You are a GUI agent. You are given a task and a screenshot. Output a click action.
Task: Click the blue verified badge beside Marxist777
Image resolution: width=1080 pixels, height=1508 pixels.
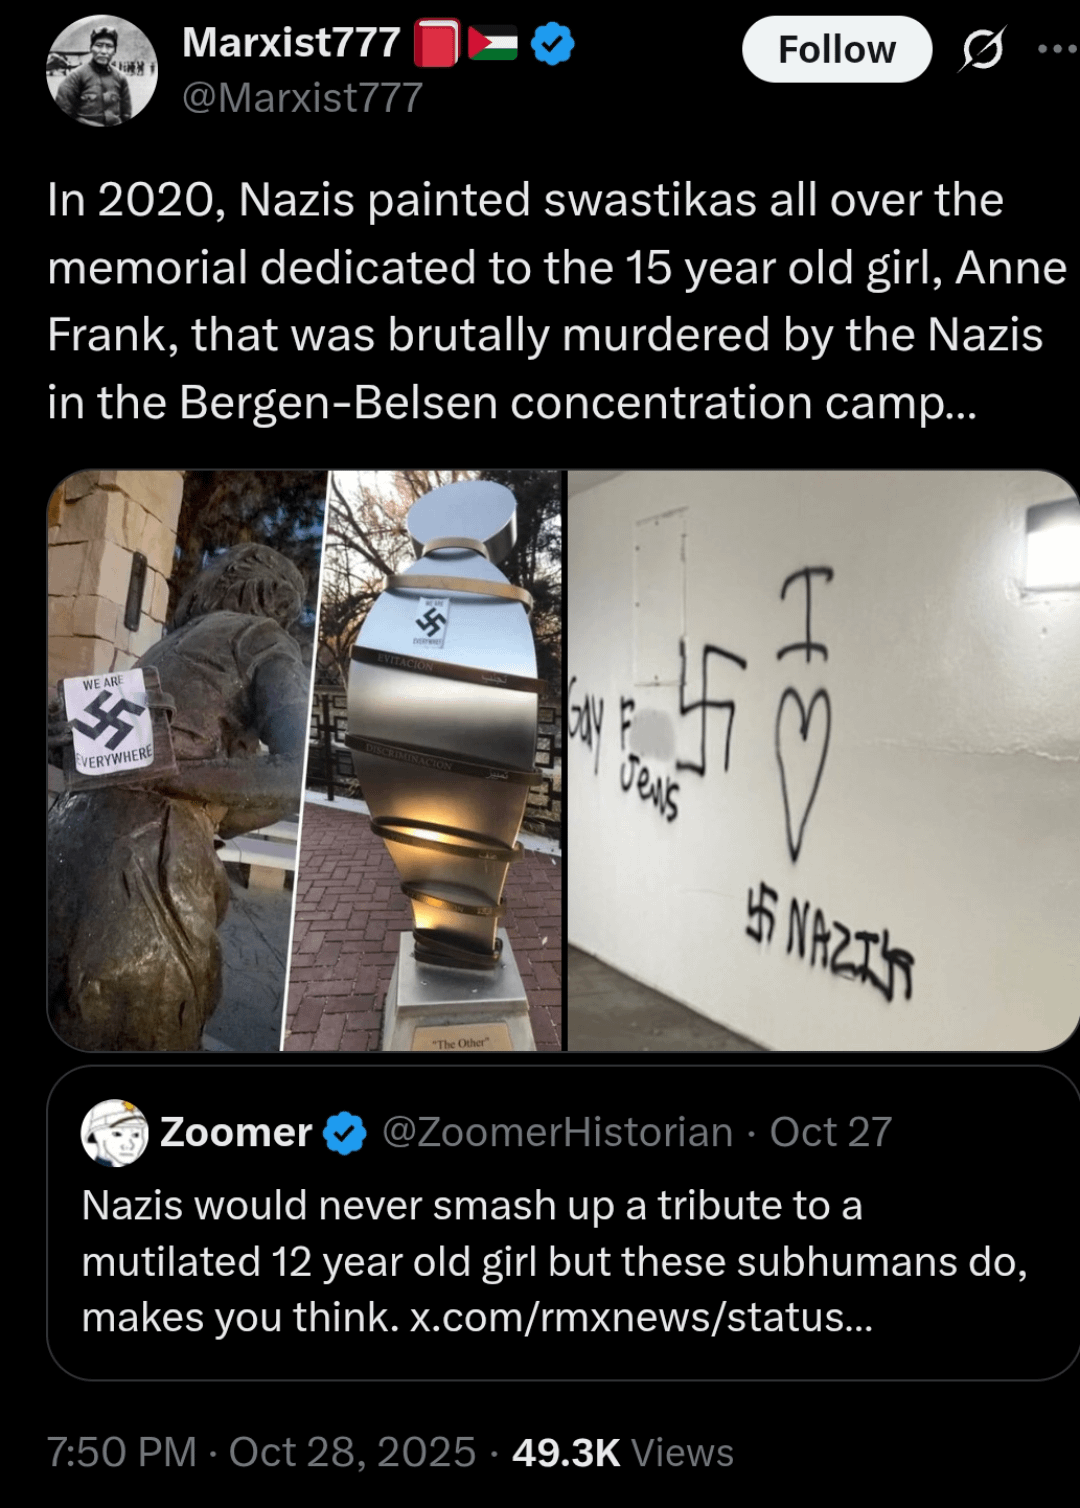(552, 44)
